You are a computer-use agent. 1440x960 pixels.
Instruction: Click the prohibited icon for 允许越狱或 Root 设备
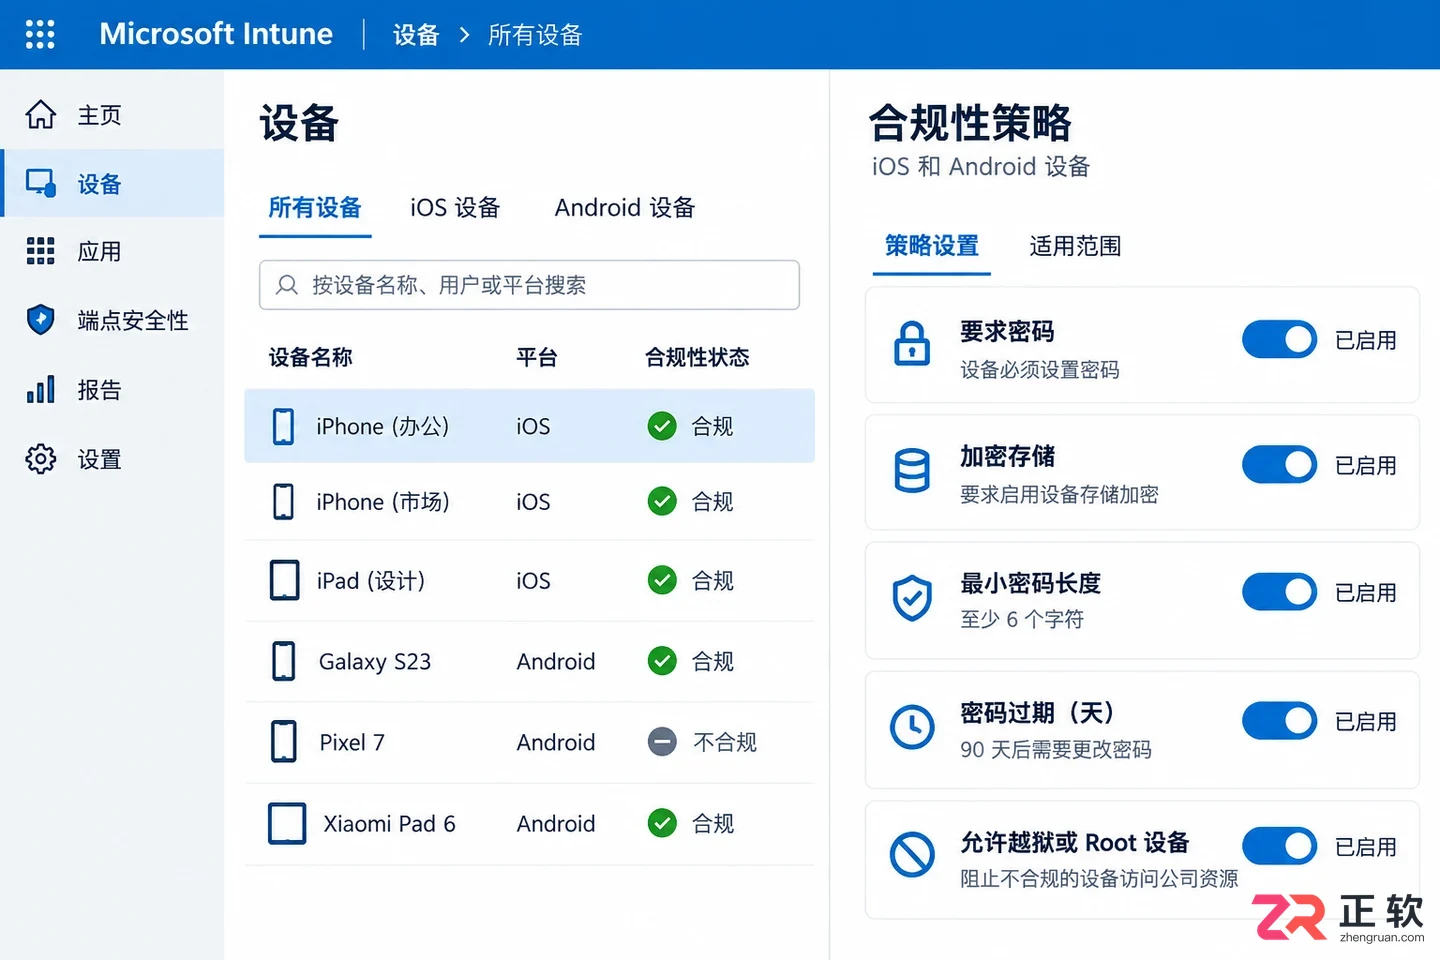point(912,855)
